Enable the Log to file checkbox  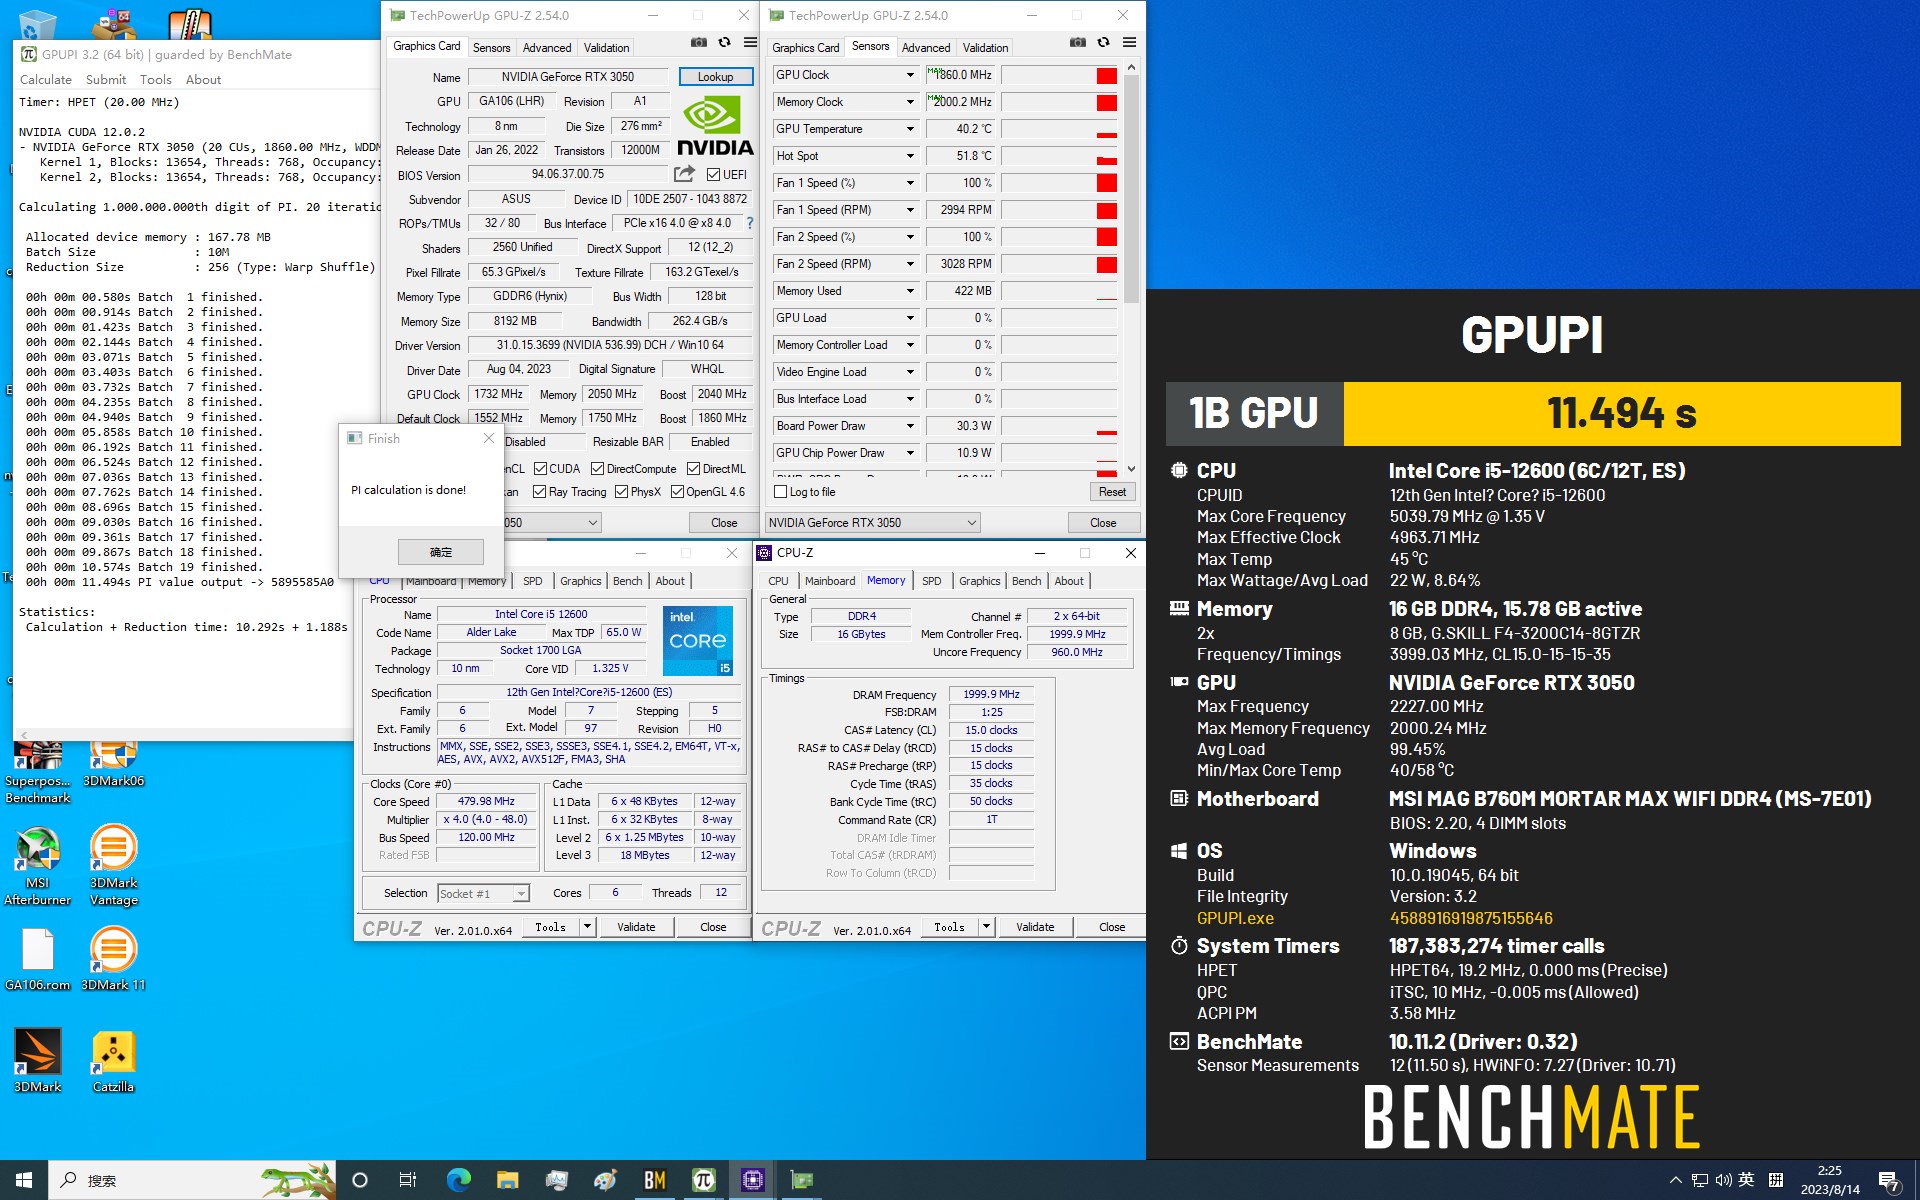(x=781, y=491)
